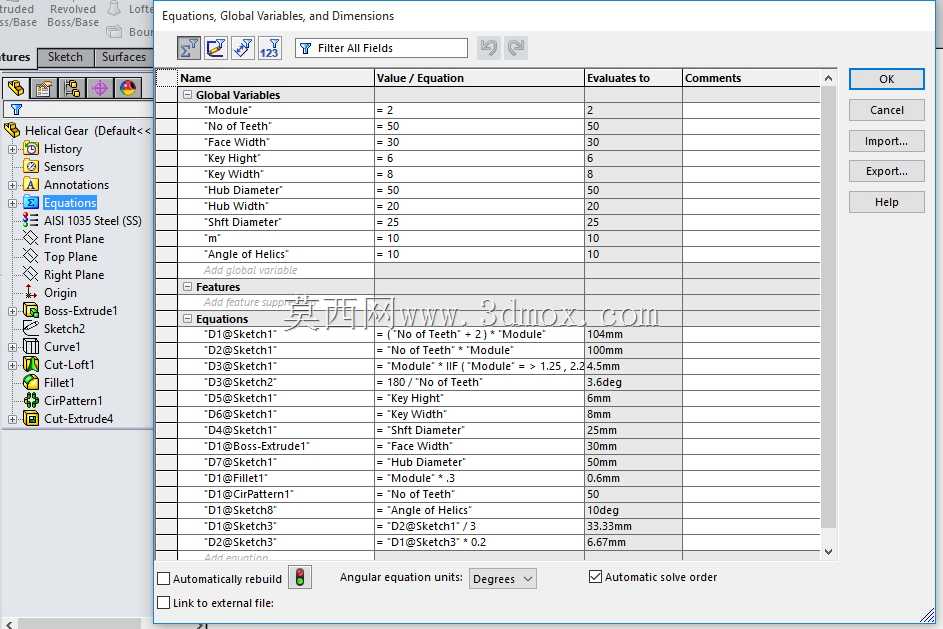The image size is (943, 629).
Task: Open the DimXpertManager tab icon
Action: (x=100, y=88)
